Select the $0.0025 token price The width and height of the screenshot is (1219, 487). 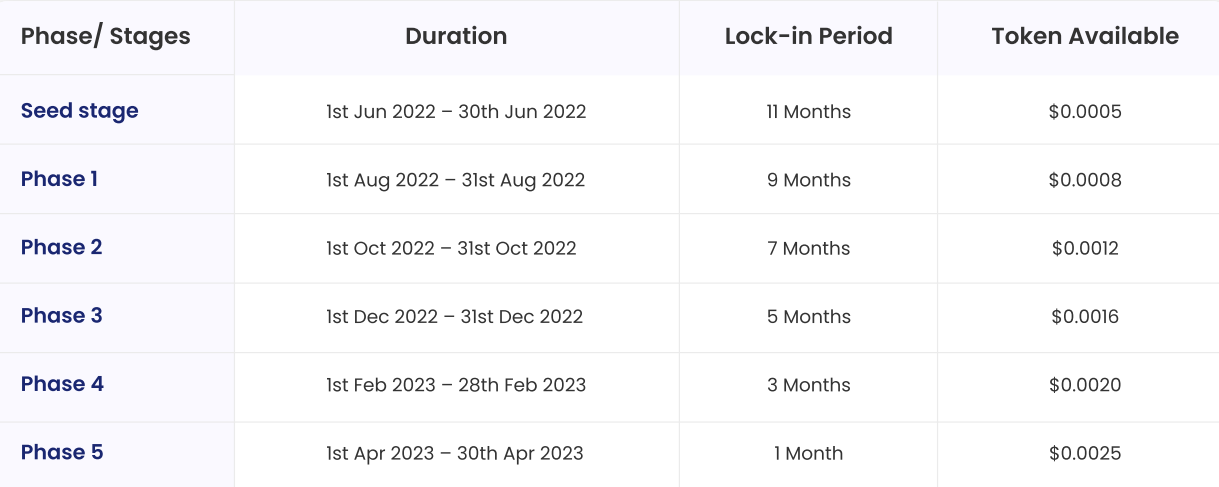(1085, 453)
